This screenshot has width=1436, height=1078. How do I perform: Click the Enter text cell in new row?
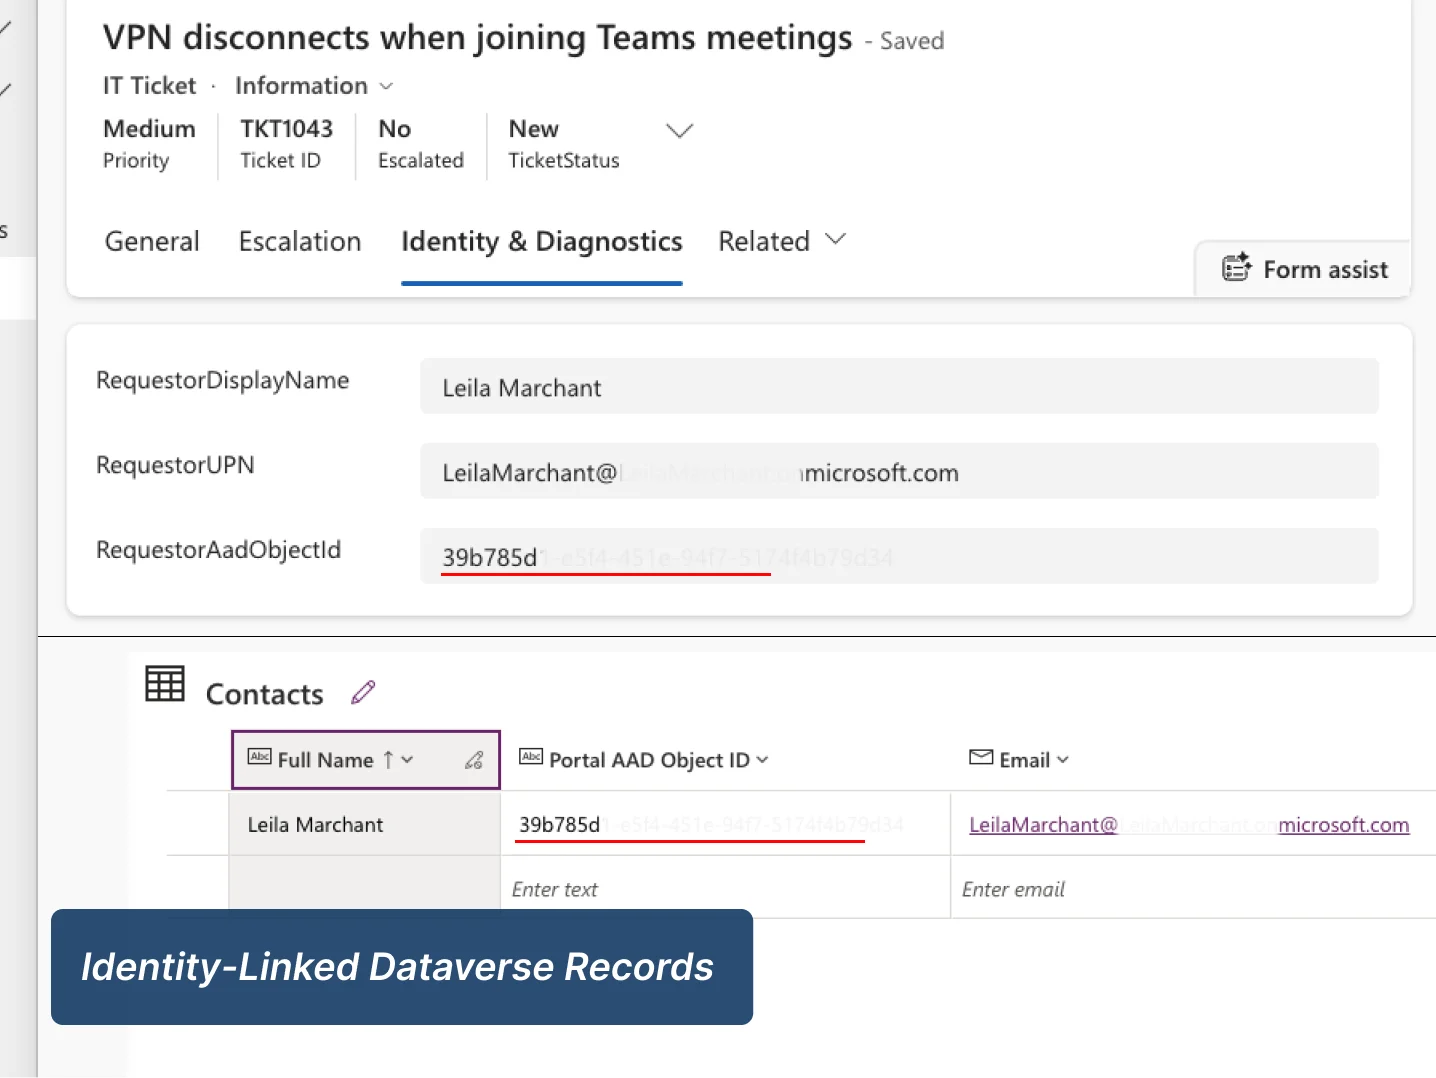coord(725,888)
